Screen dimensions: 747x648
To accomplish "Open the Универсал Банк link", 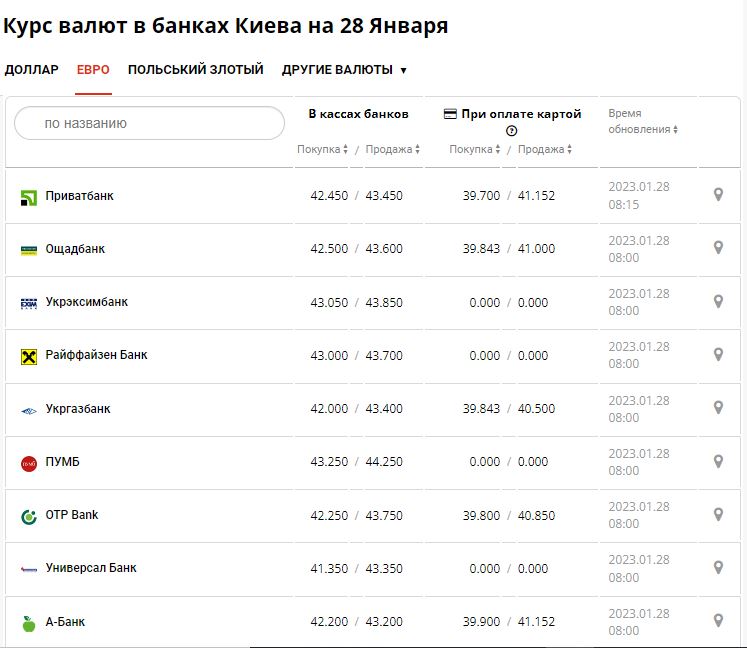I will pos(91,568).
